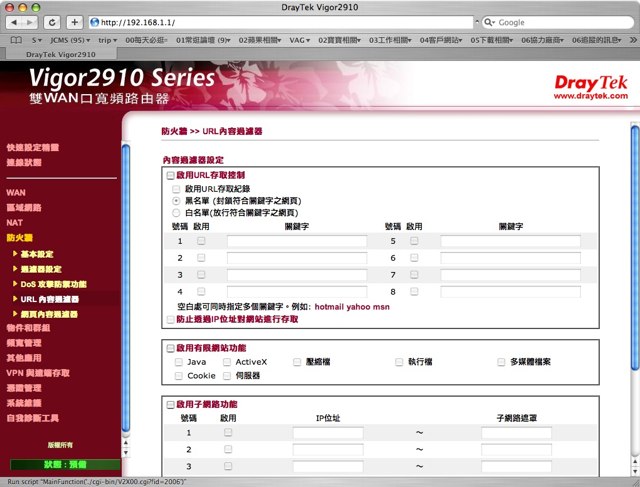Enable keyword row 2 checkbox
Viewport: 640px width, 487px height.
[201, 258]
